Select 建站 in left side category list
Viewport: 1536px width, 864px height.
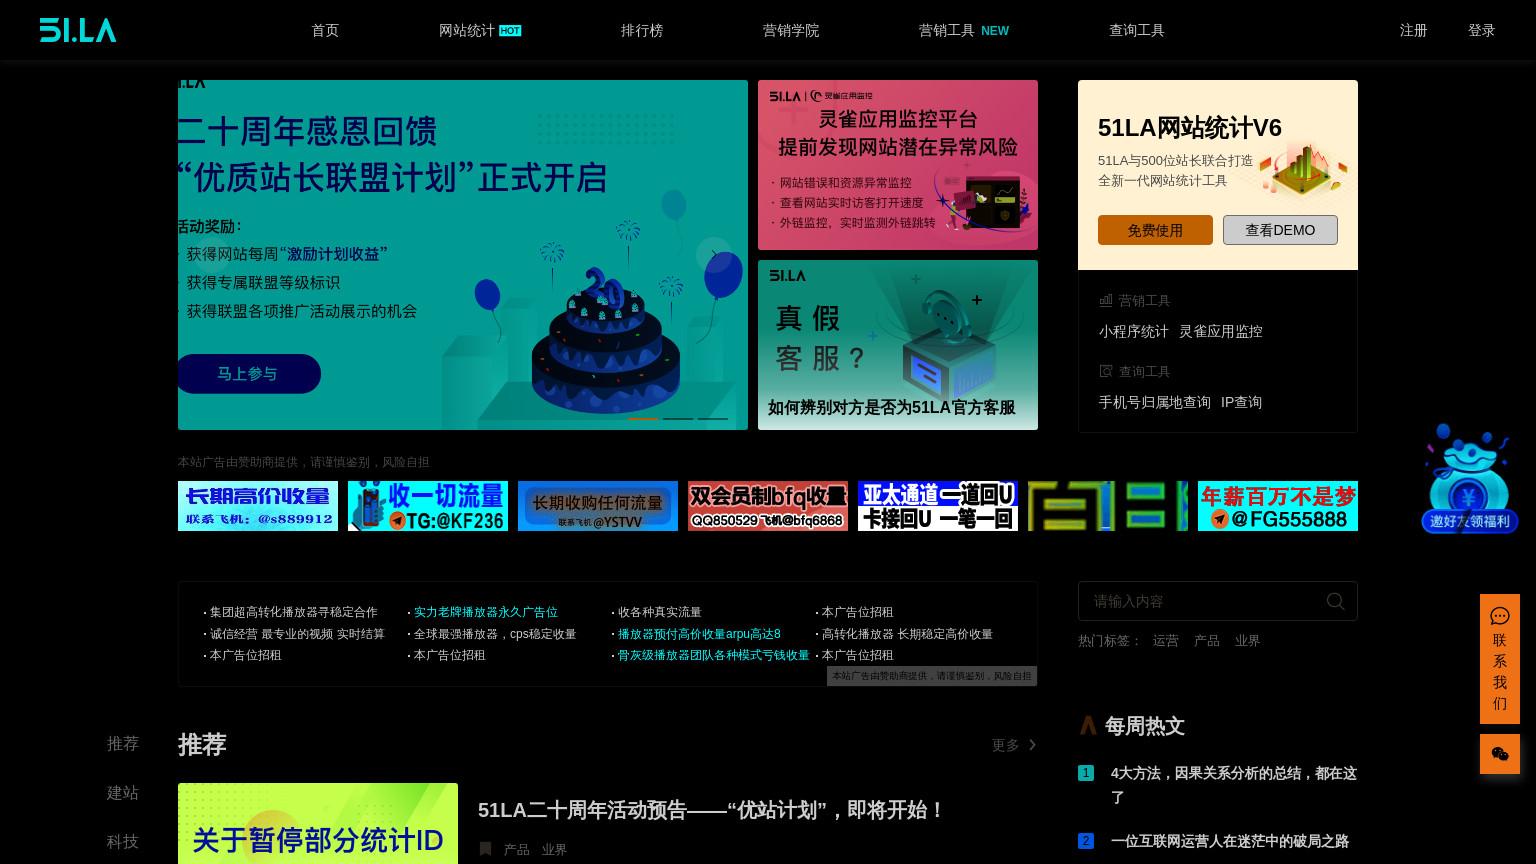click(x=123, y=792)
